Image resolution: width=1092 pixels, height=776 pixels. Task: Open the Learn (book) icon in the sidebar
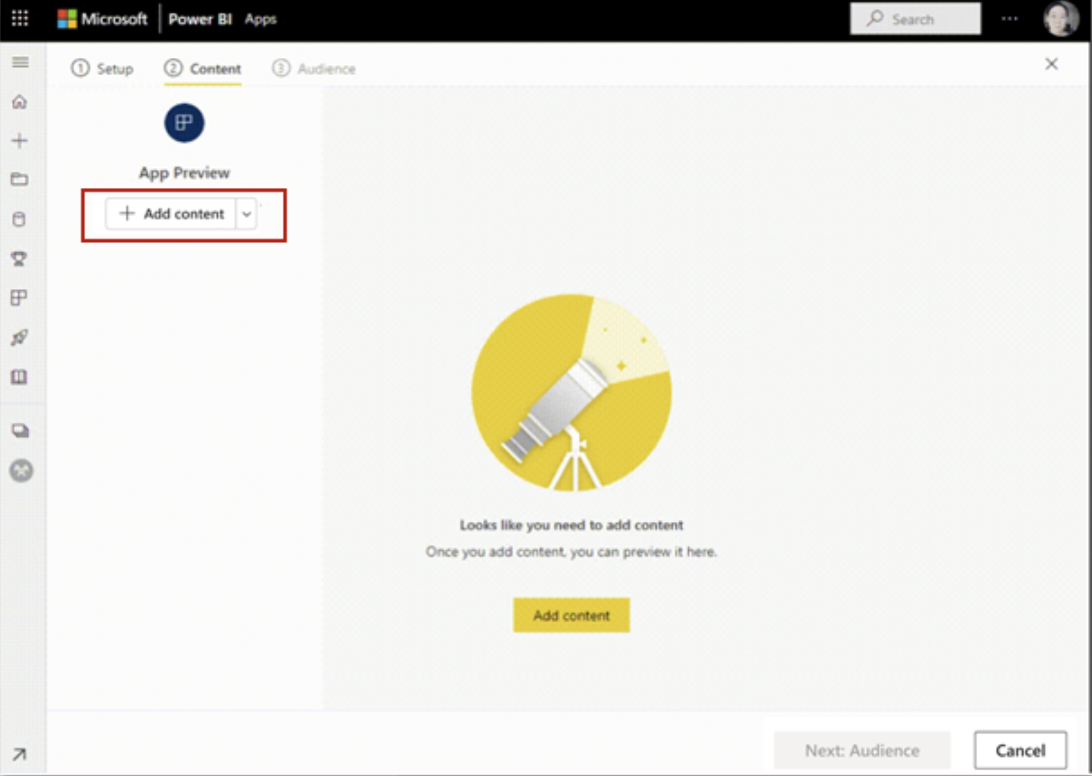[21, 376]
